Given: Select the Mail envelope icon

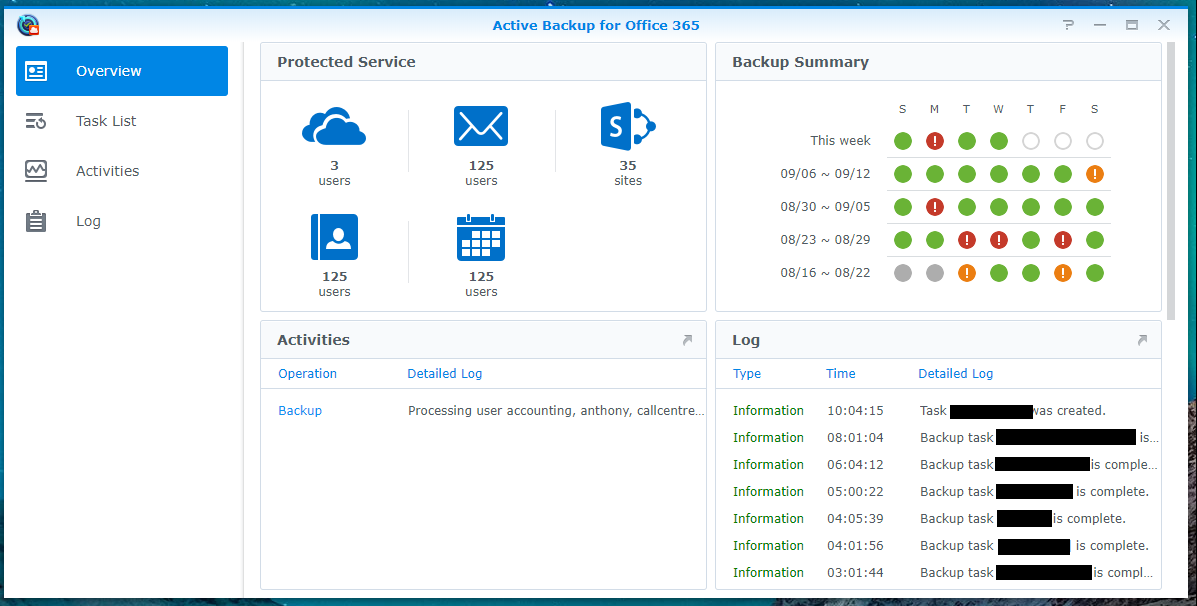Looking at the screenshot, I should click(x=481, y=126).
